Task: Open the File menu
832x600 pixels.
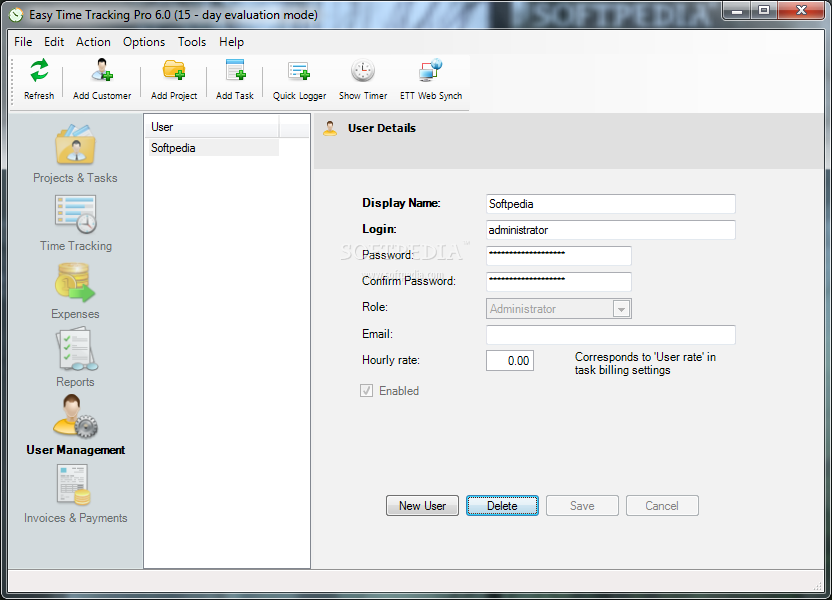Action: (x=23, y=42)
